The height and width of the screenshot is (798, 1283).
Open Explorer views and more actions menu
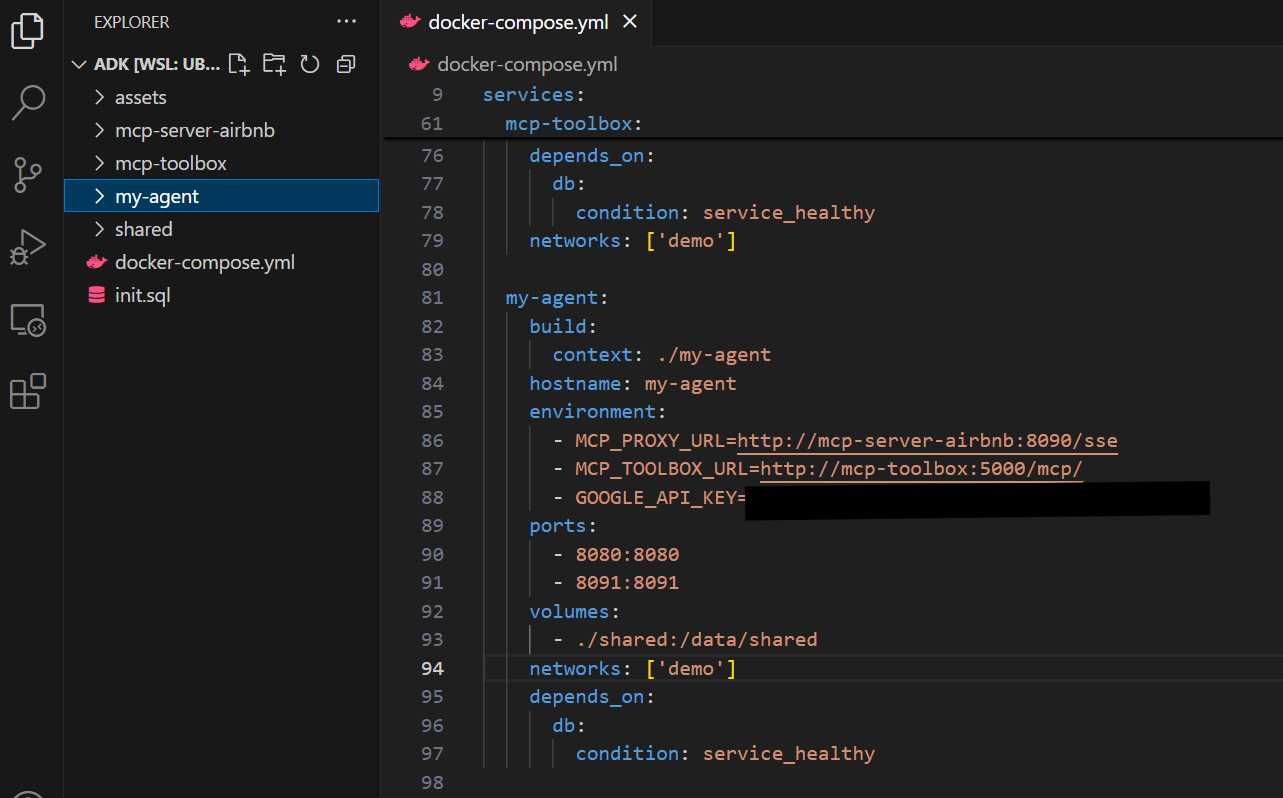tap(347, 21)
